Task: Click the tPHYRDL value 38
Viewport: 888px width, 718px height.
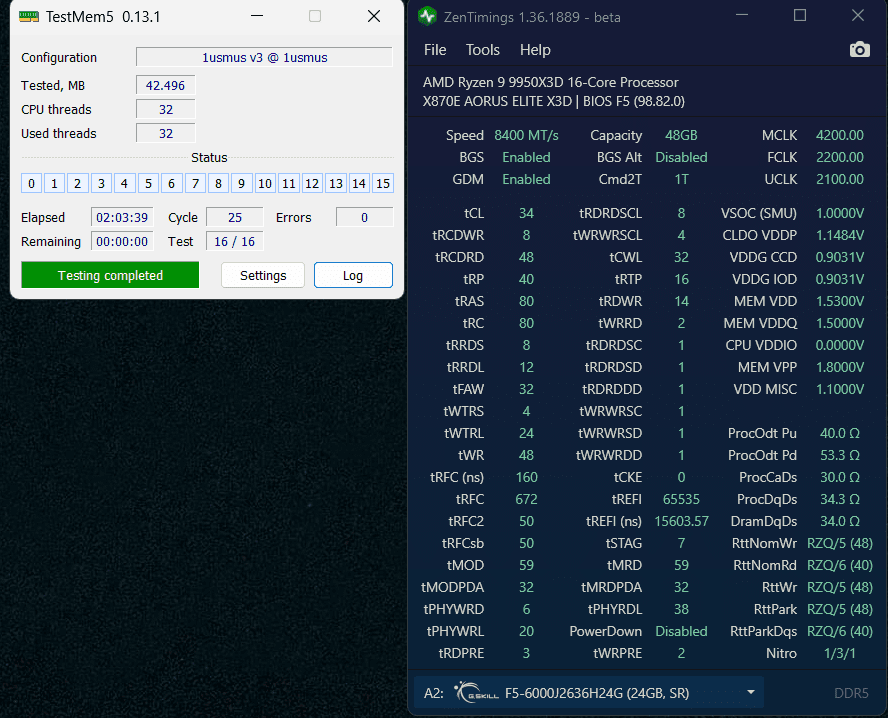Action: pyautogui.click(x=681, y=609)
